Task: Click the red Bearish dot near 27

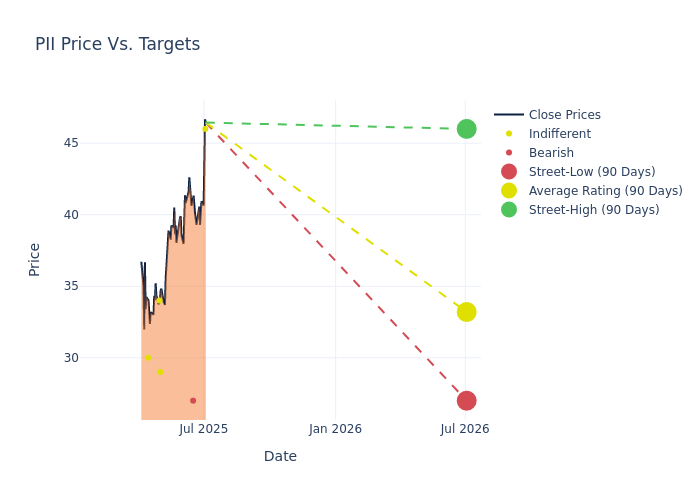Action: tap(193, 401)
